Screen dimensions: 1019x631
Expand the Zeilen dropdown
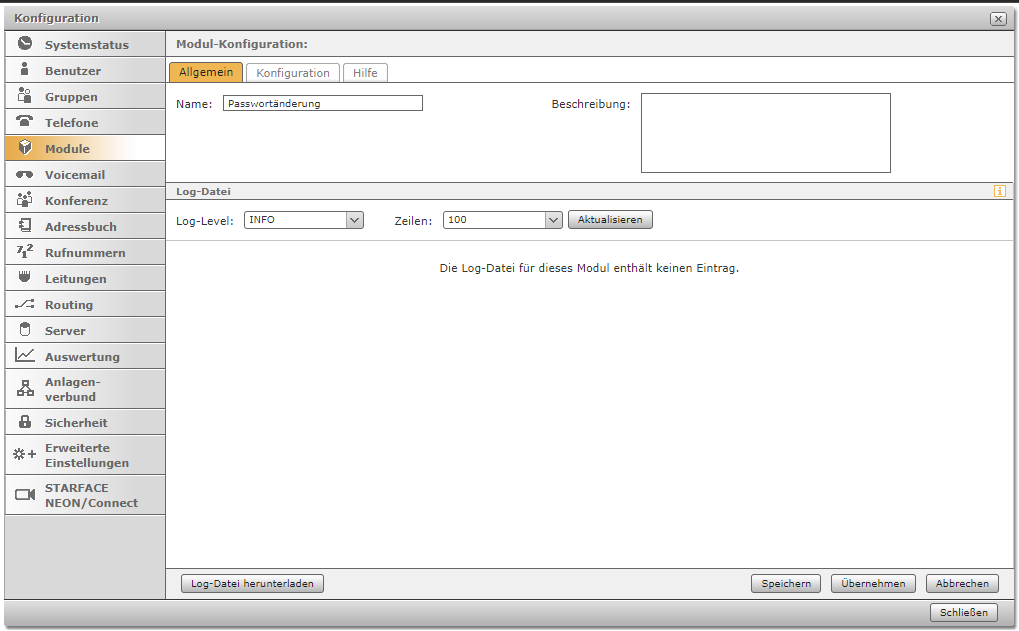[x=553, y=220]
